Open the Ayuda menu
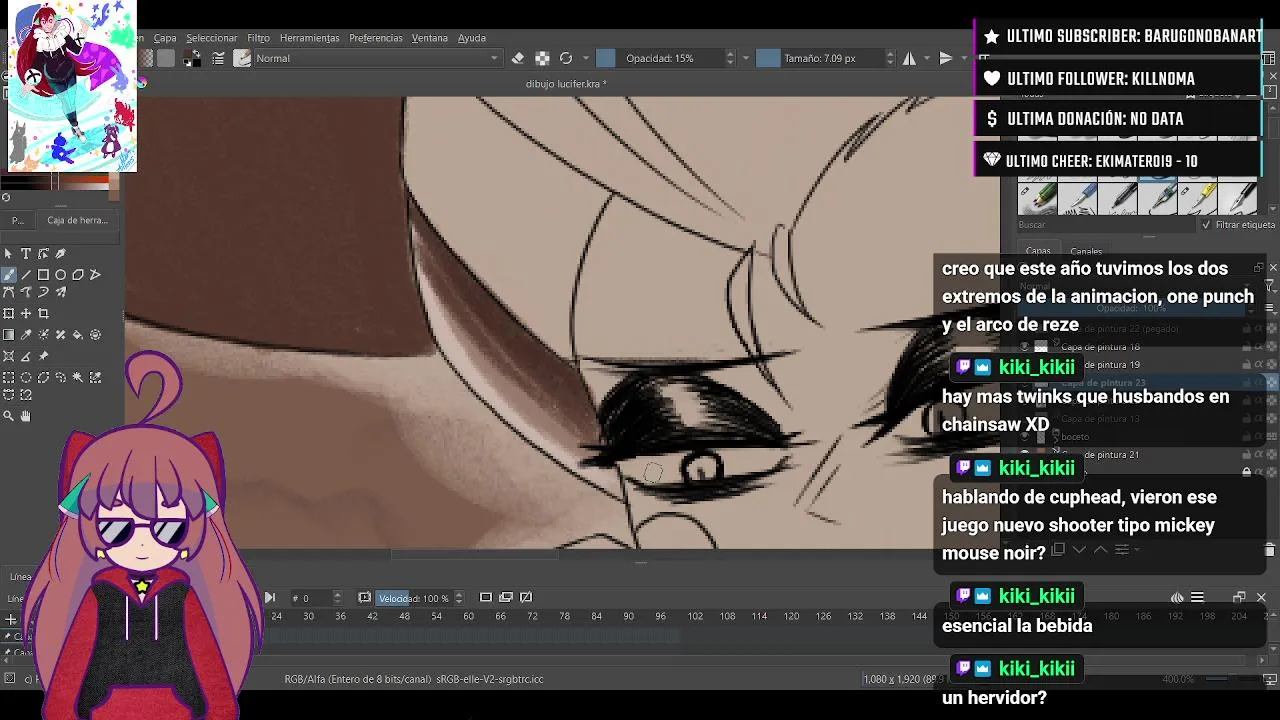The height and width of the screenshot is (720, 1280). point(472,38)
